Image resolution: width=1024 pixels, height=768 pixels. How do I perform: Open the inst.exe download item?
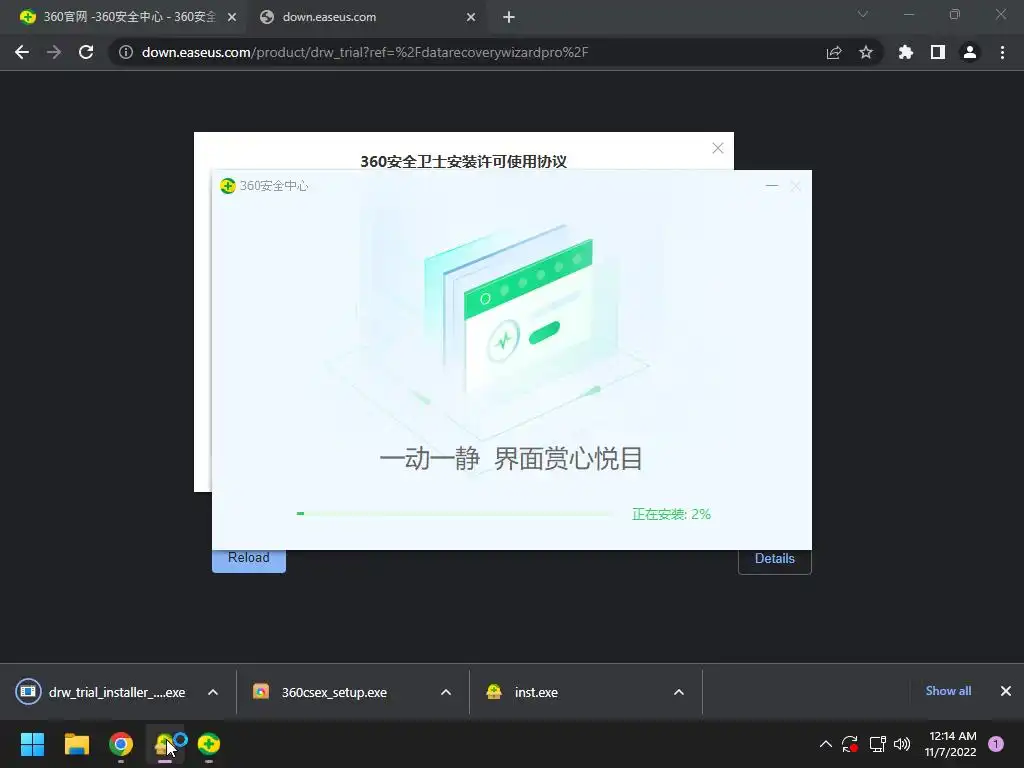(x=522, y=692)
